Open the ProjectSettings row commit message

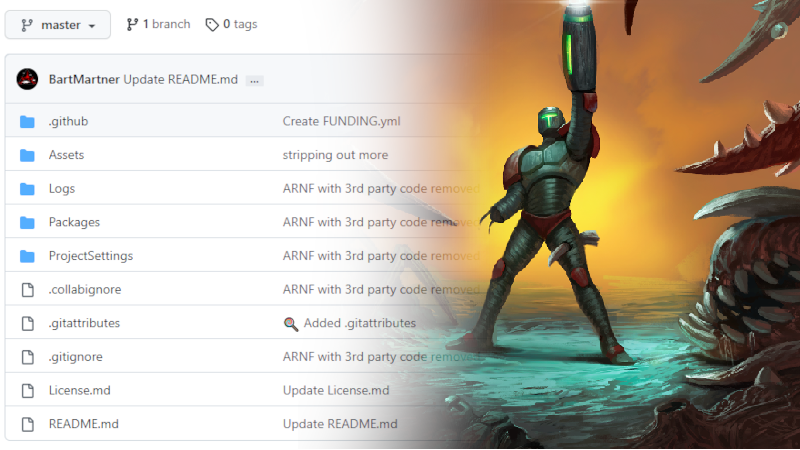[381, 256]
